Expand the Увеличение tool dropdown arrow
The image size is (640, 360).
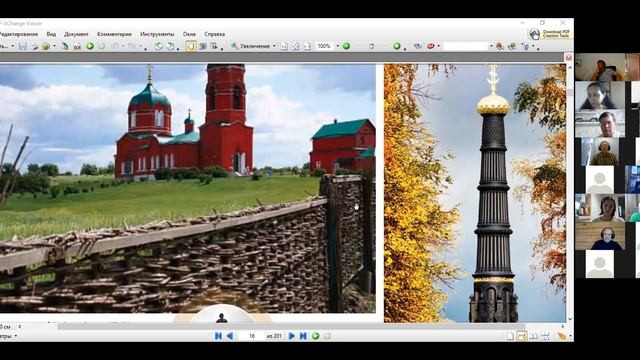coord(274,46)
